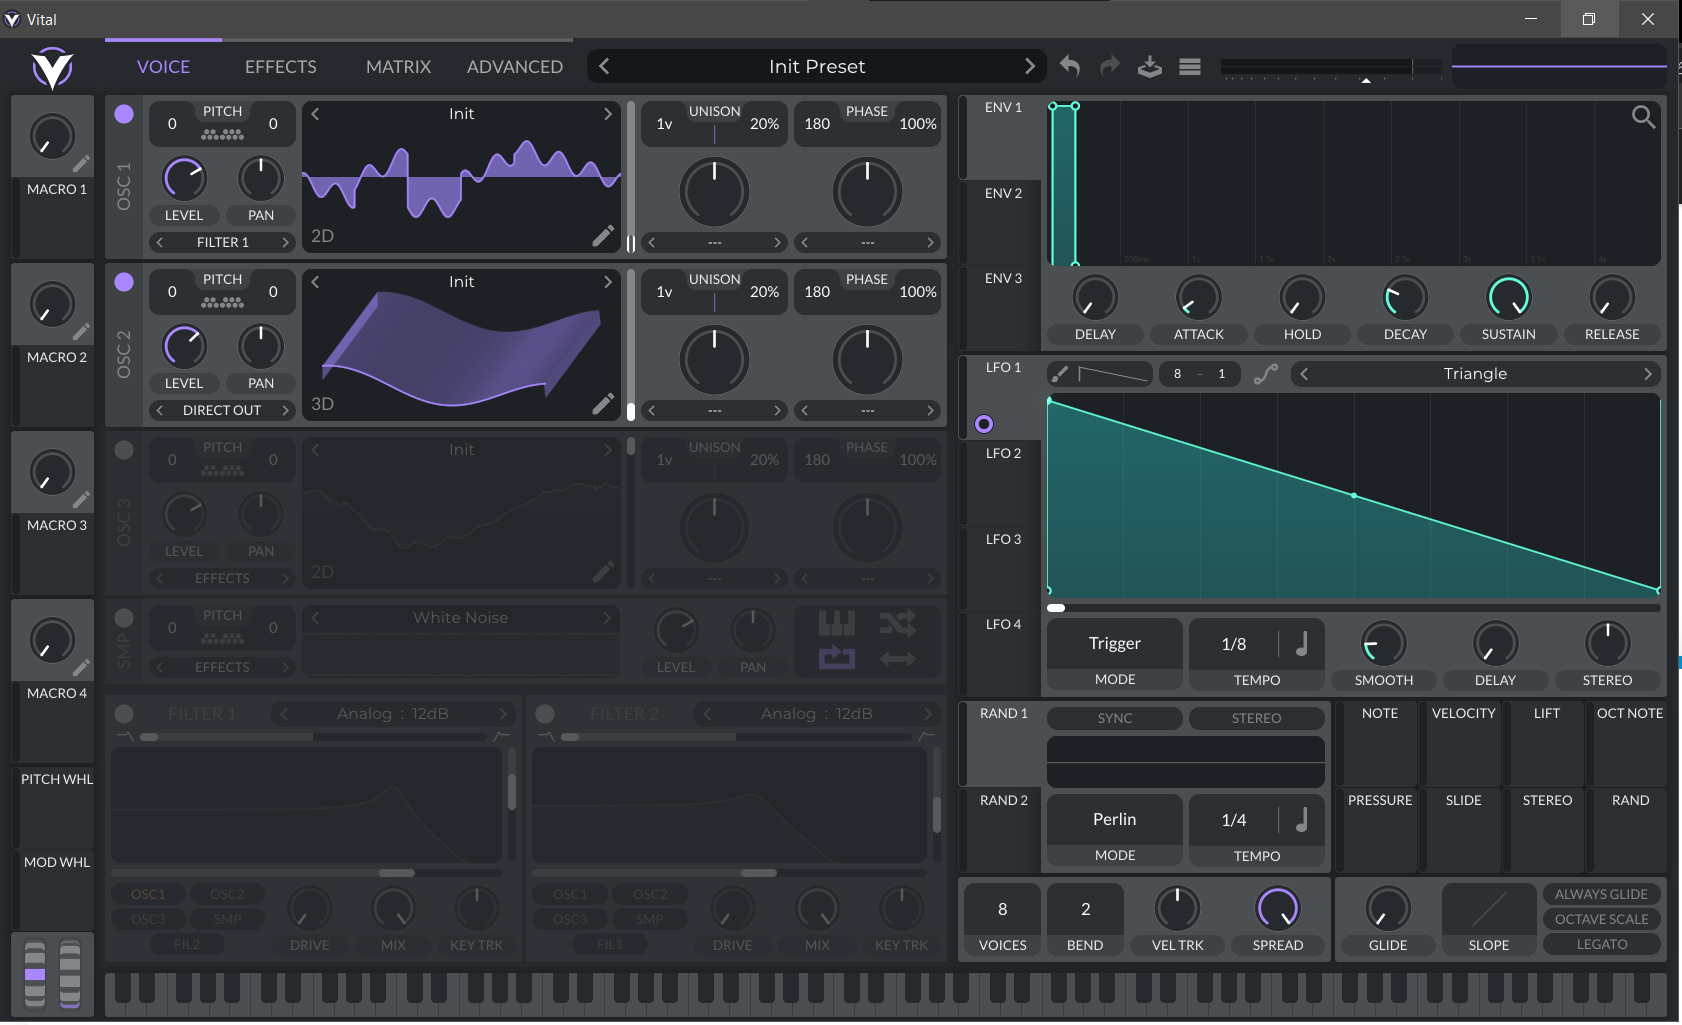Click the ALWAYS GLIDE button
1682x1025 pixels.
[1601, 894]
